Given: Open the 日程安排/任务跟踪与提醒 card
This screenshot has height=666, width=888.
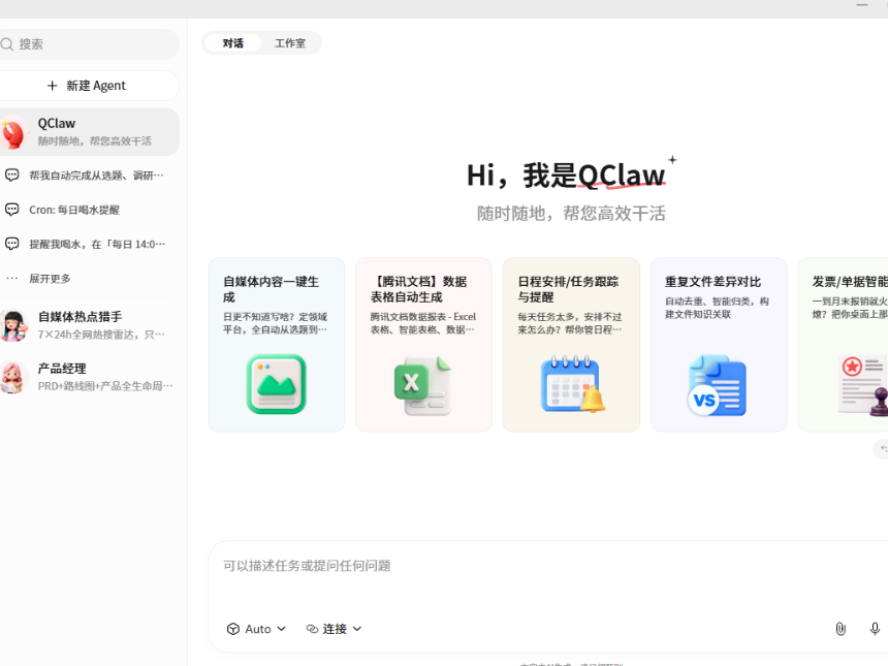Looking at the screenshot, I should 571,345.
